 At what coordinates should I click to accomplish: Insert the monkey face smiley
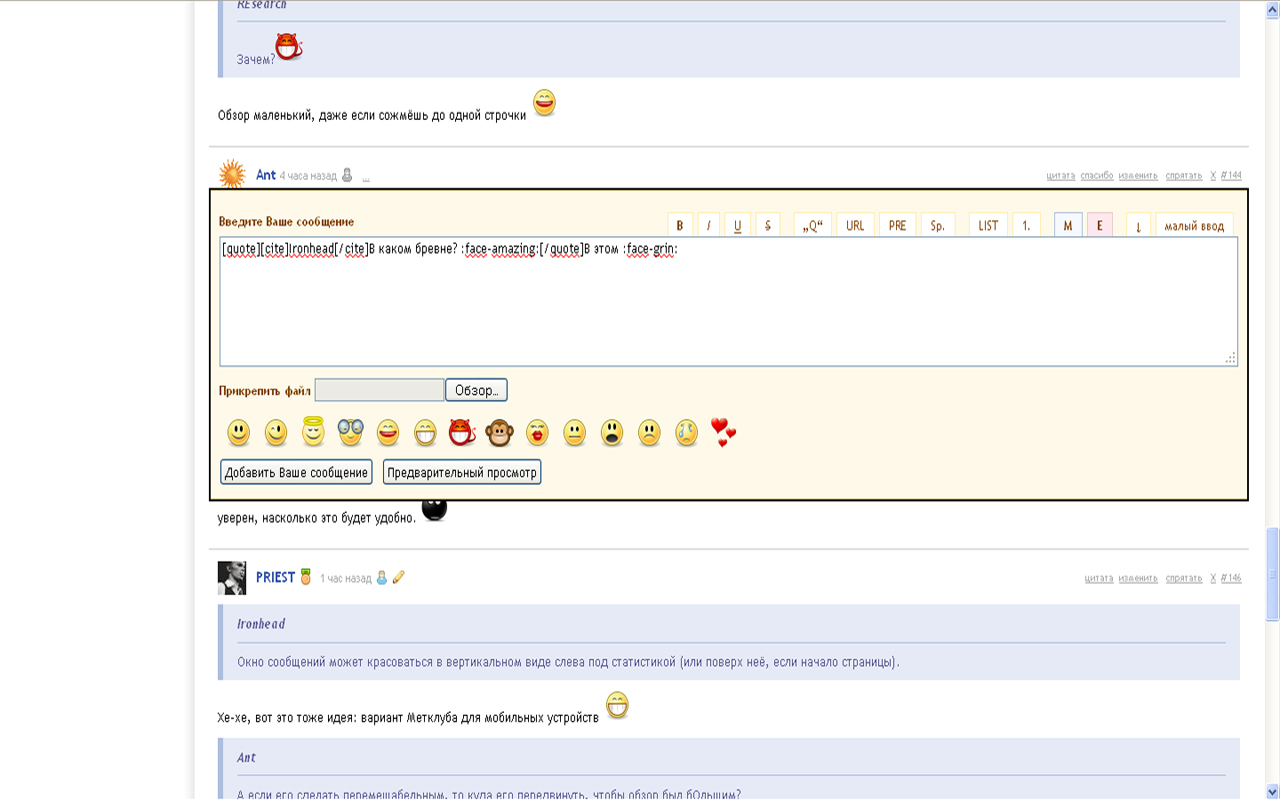(499, 433)
